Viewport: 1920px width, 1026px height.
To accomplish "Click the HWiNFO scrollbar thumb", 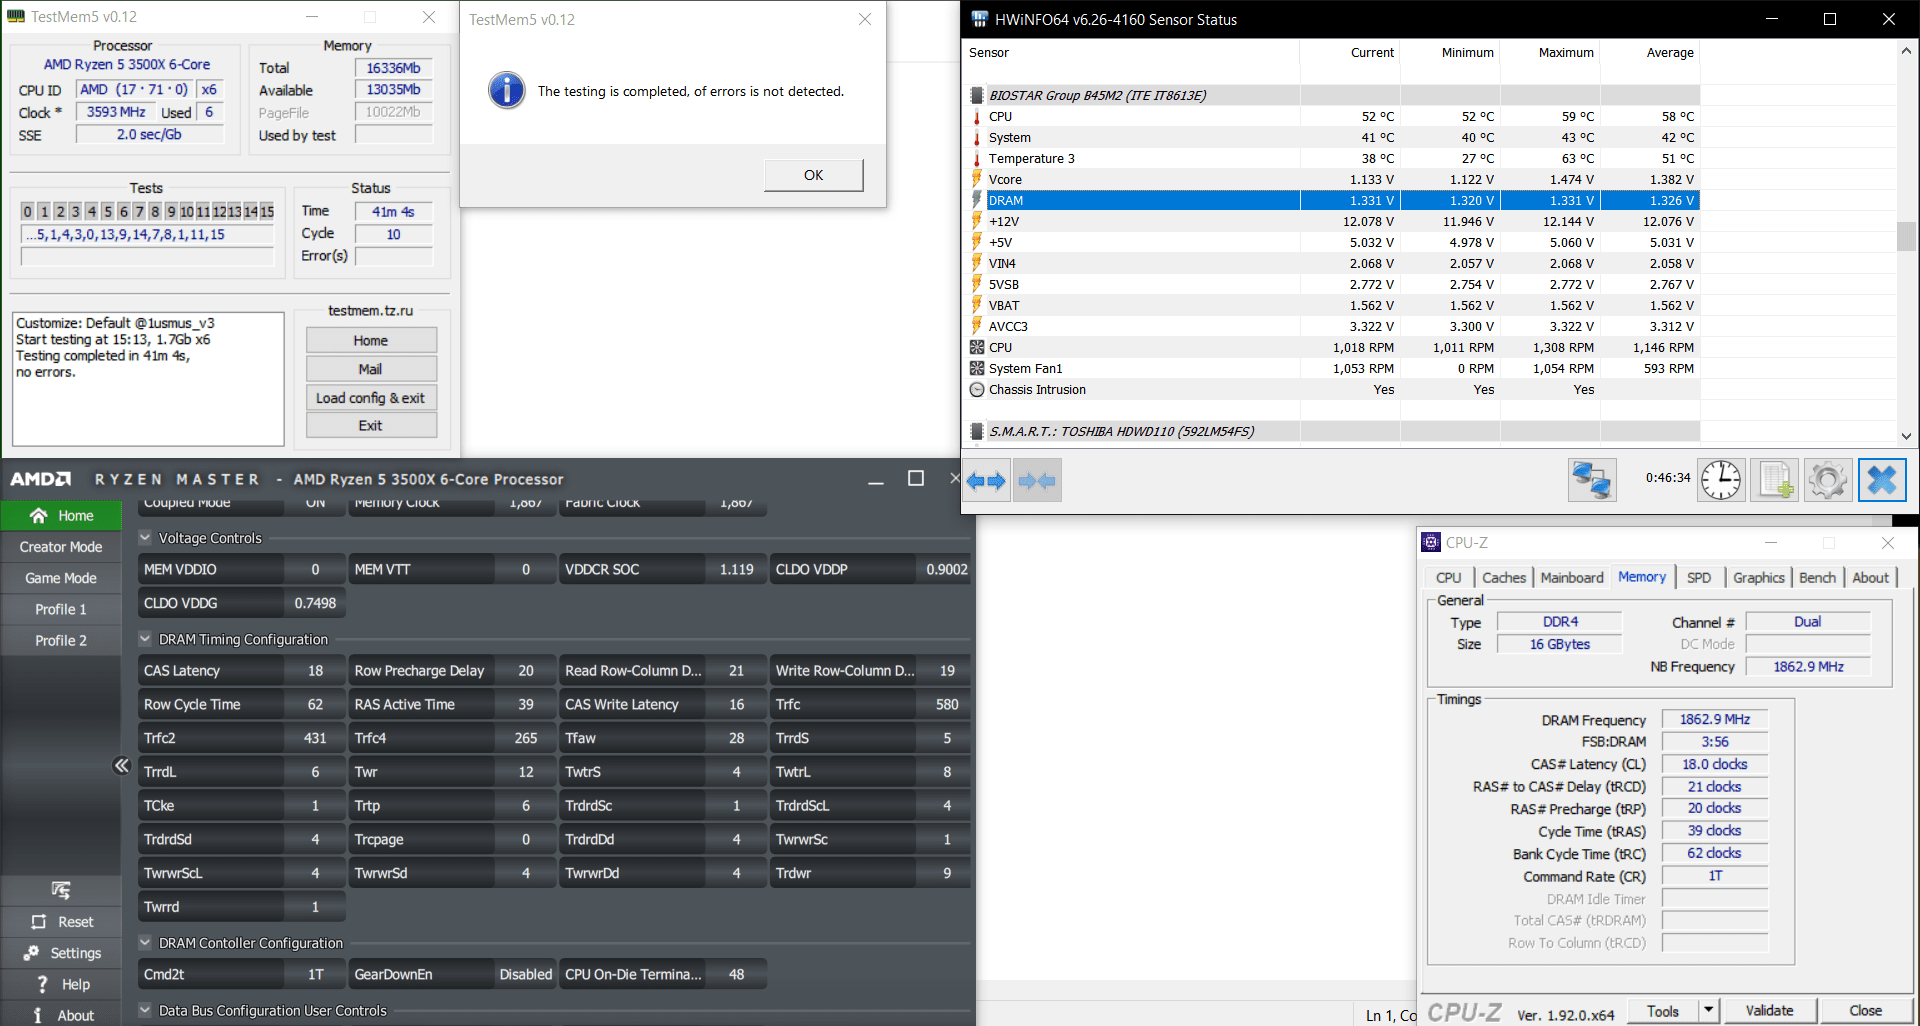I will pyautogui.click(x=1907, y=235).
